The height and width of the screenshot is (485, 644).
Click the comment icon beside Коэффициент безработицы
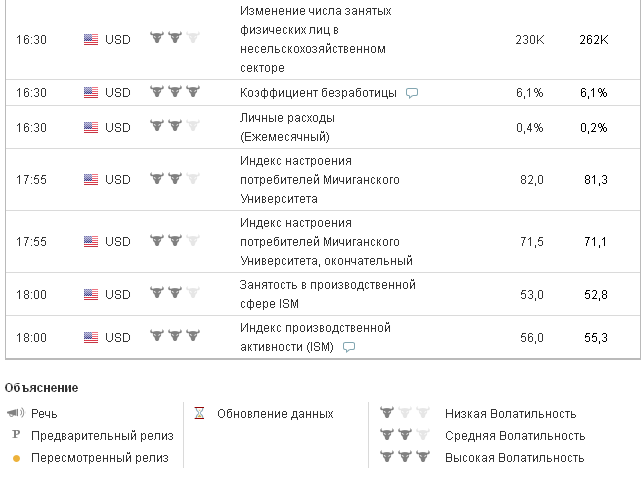point(412,93)
